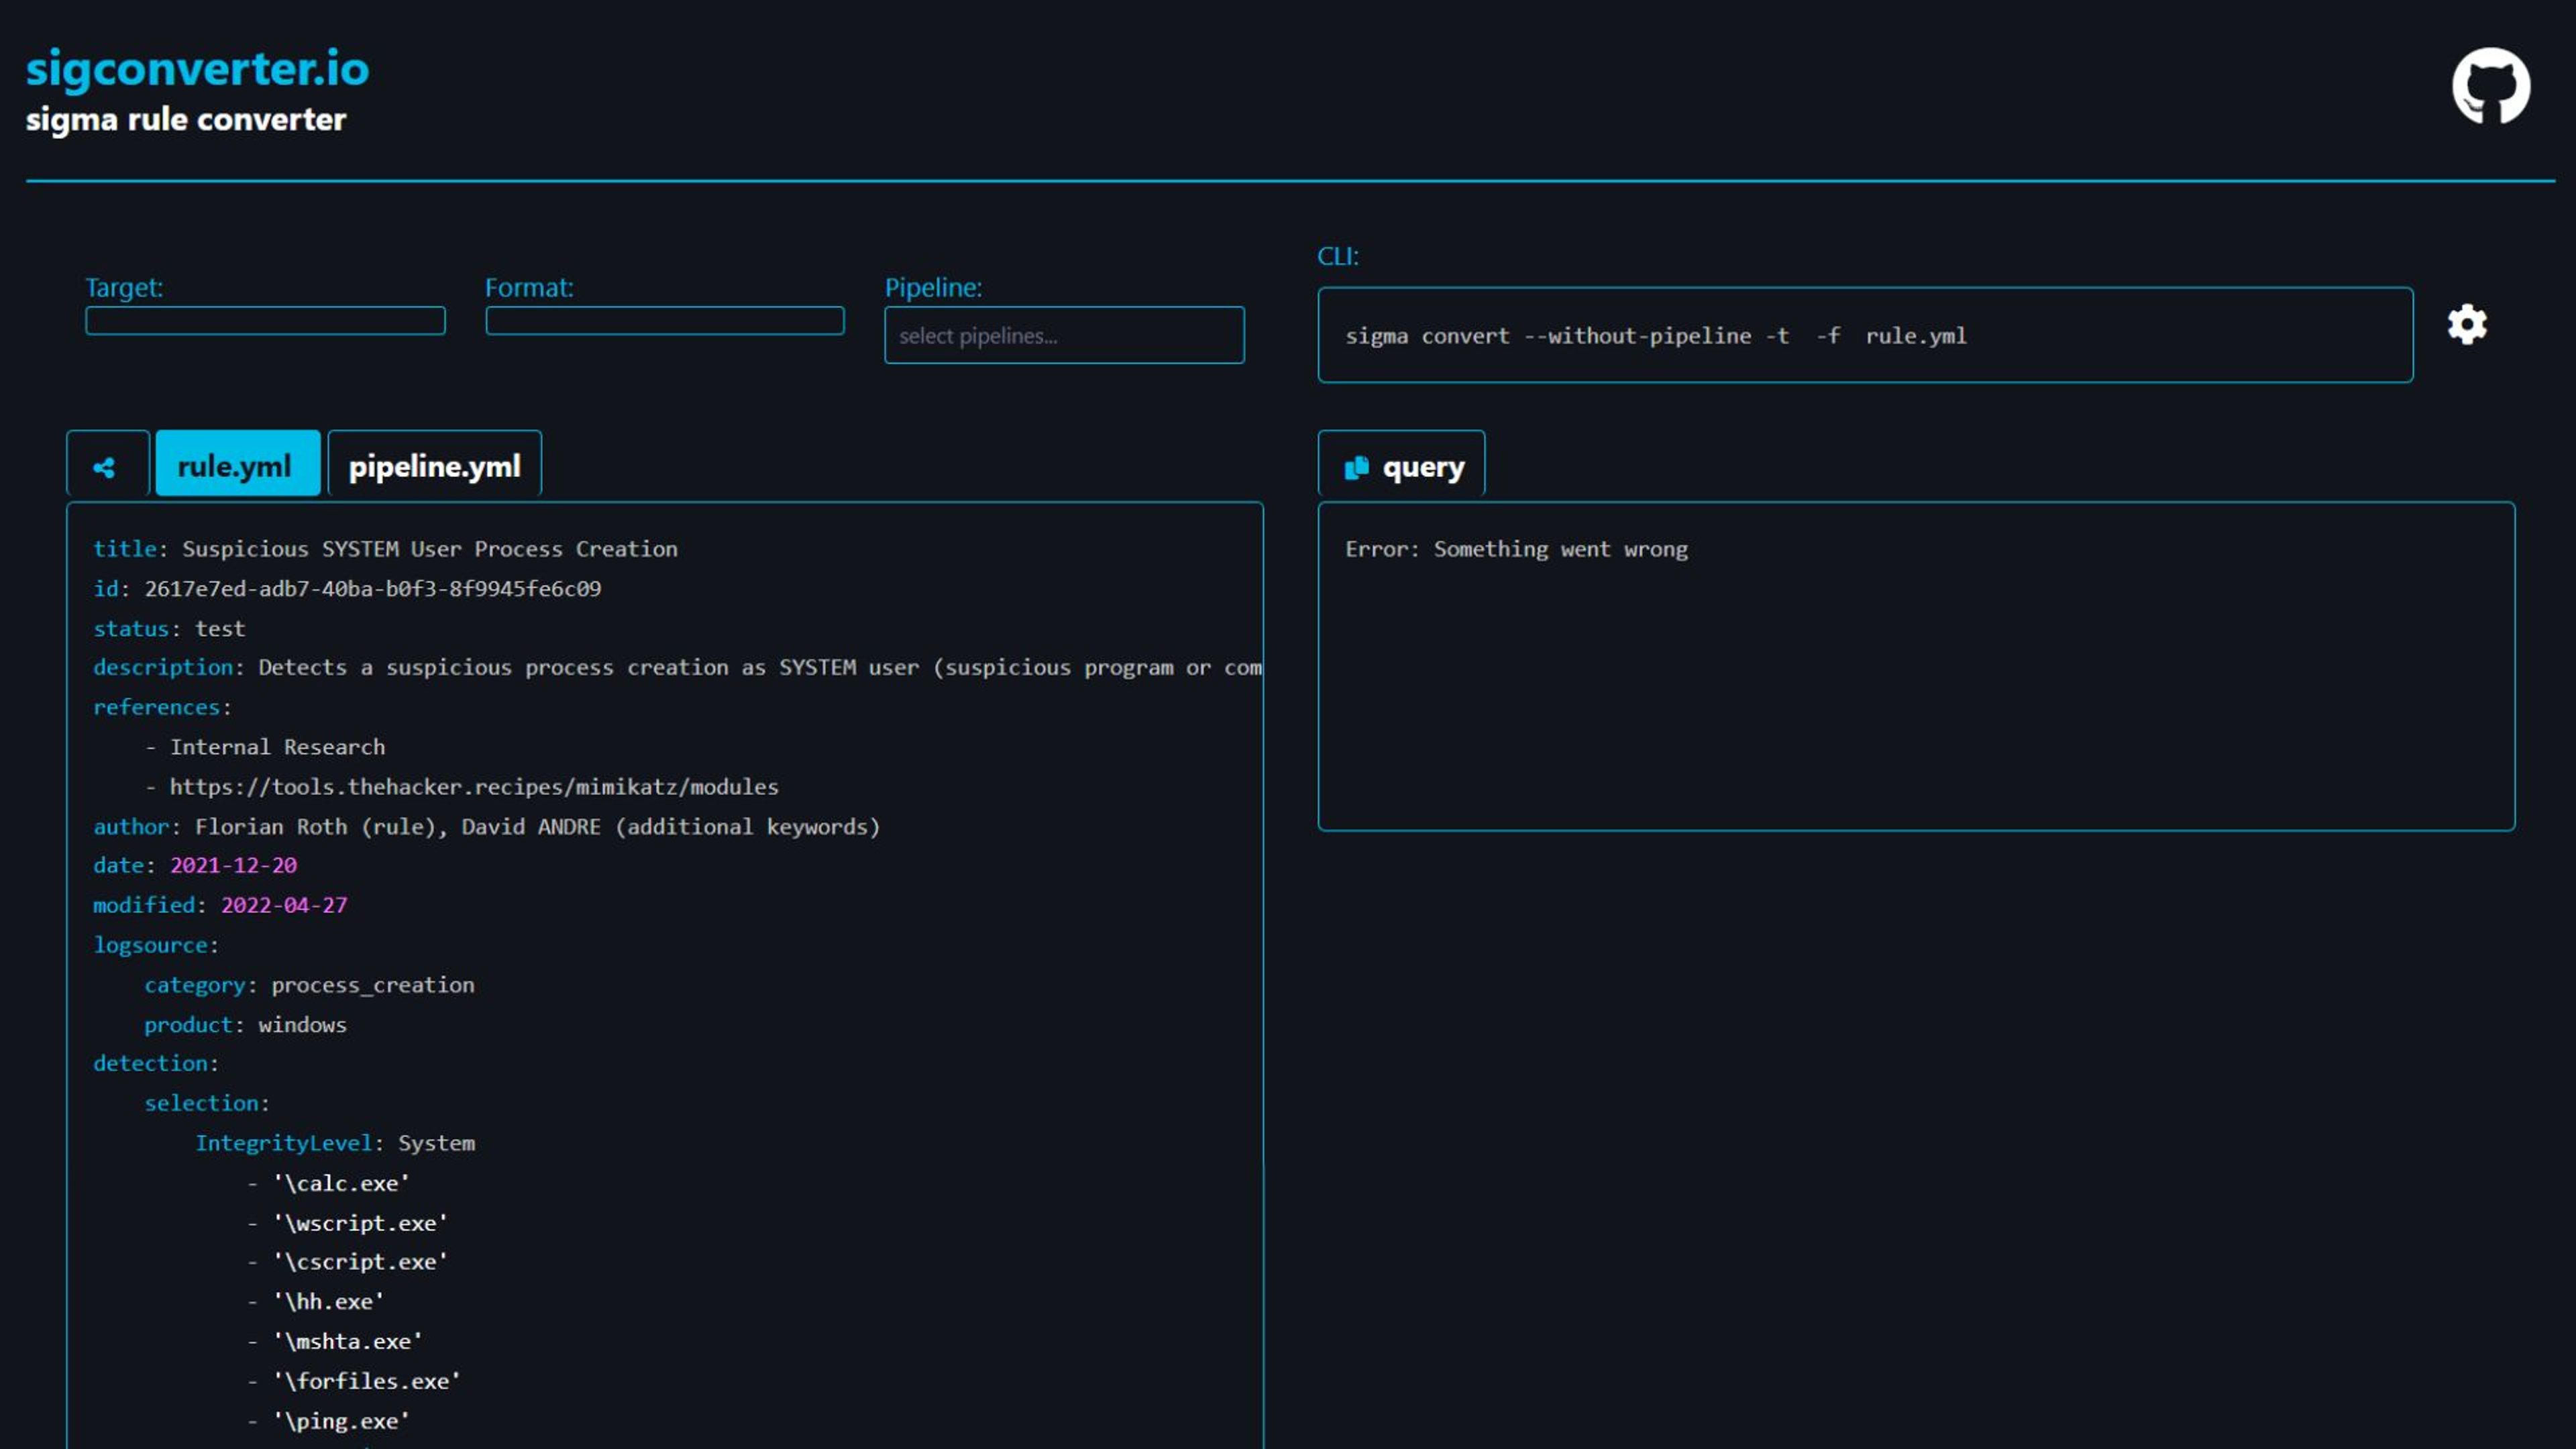Click the 'references:' key
The width and height of the screenshot is (2576, 1449).
click(162, 708)
